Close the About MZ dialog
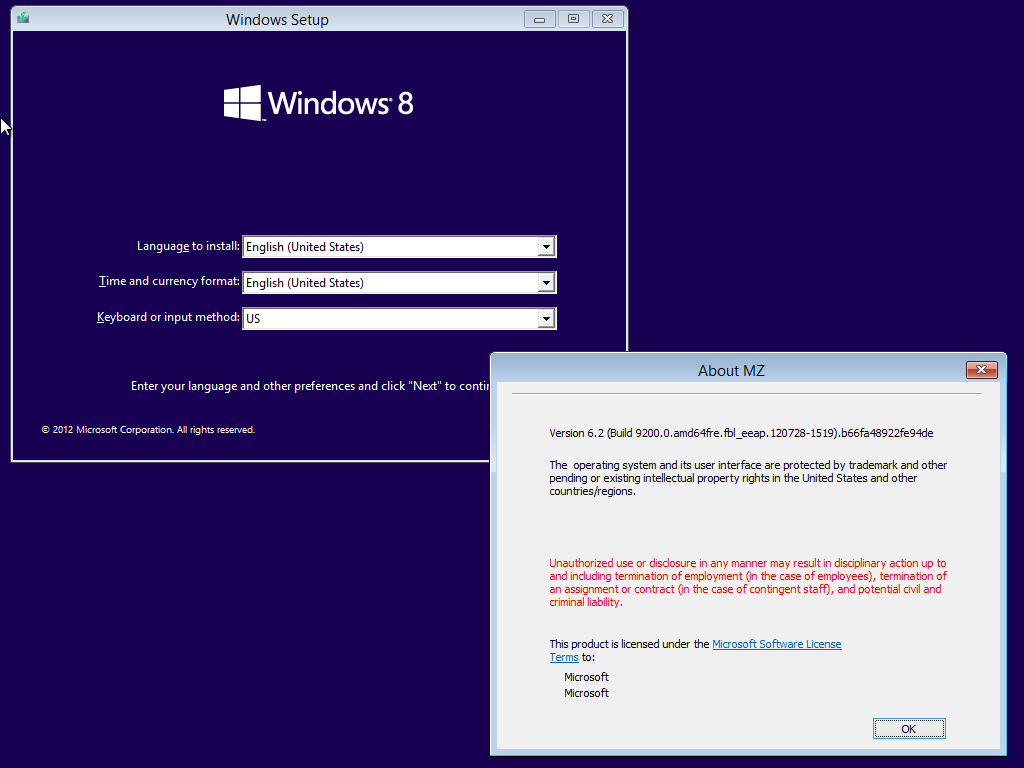This screenshot has height=768, width=1024. click(x=981, y=370)
